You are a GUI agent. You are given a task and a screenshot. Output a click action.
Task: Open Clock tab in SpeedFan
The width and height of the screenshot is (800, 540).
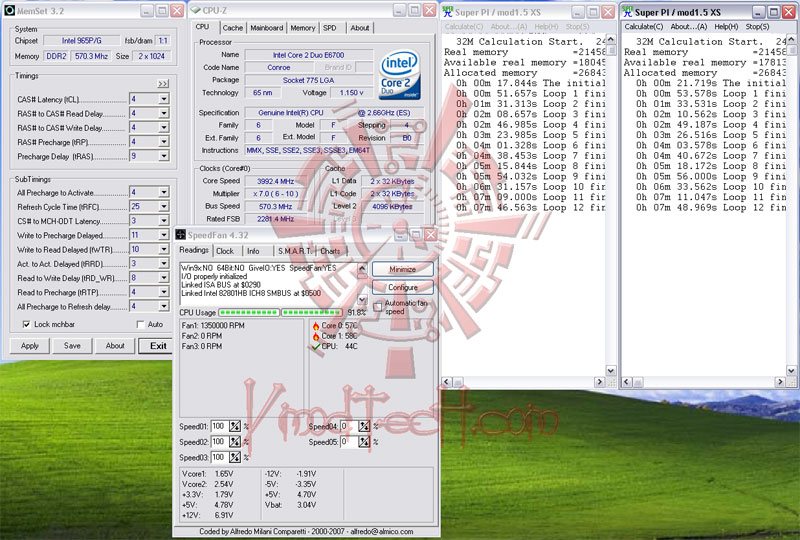[225, 251]
